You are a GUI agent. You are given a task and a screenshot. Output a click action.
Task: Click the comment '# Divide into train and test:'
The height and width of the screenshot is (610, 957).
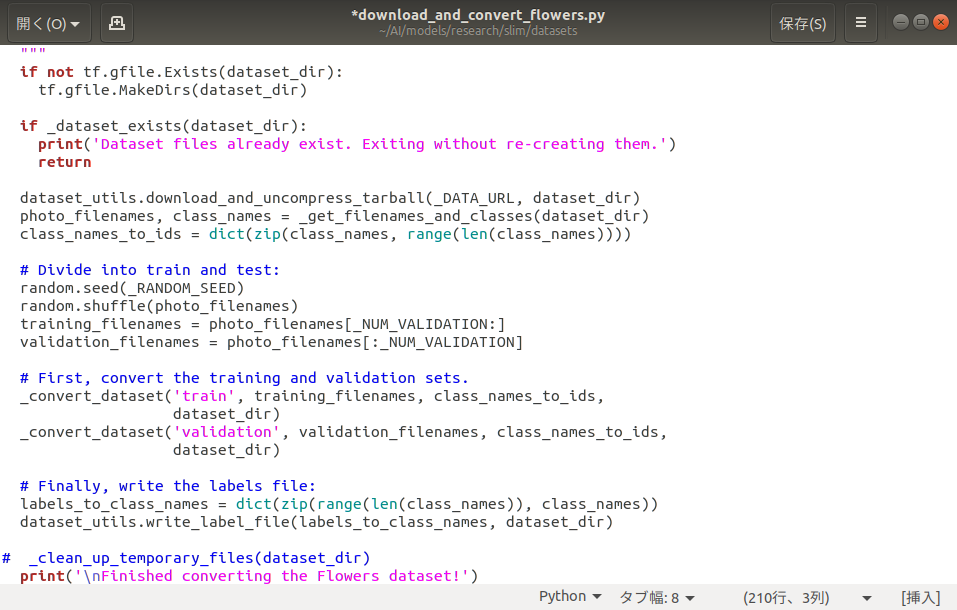[150, 270]
